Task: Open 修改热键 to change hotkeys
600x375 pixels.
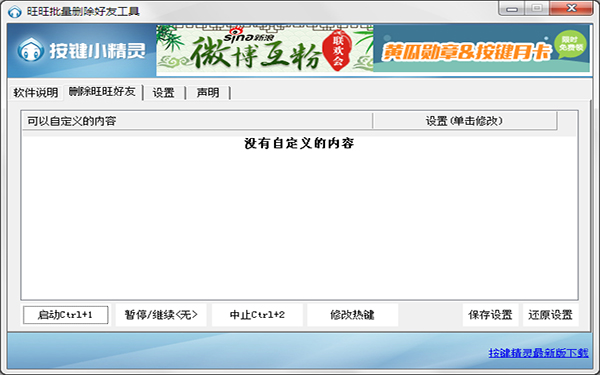Action: tap(352, 315)
